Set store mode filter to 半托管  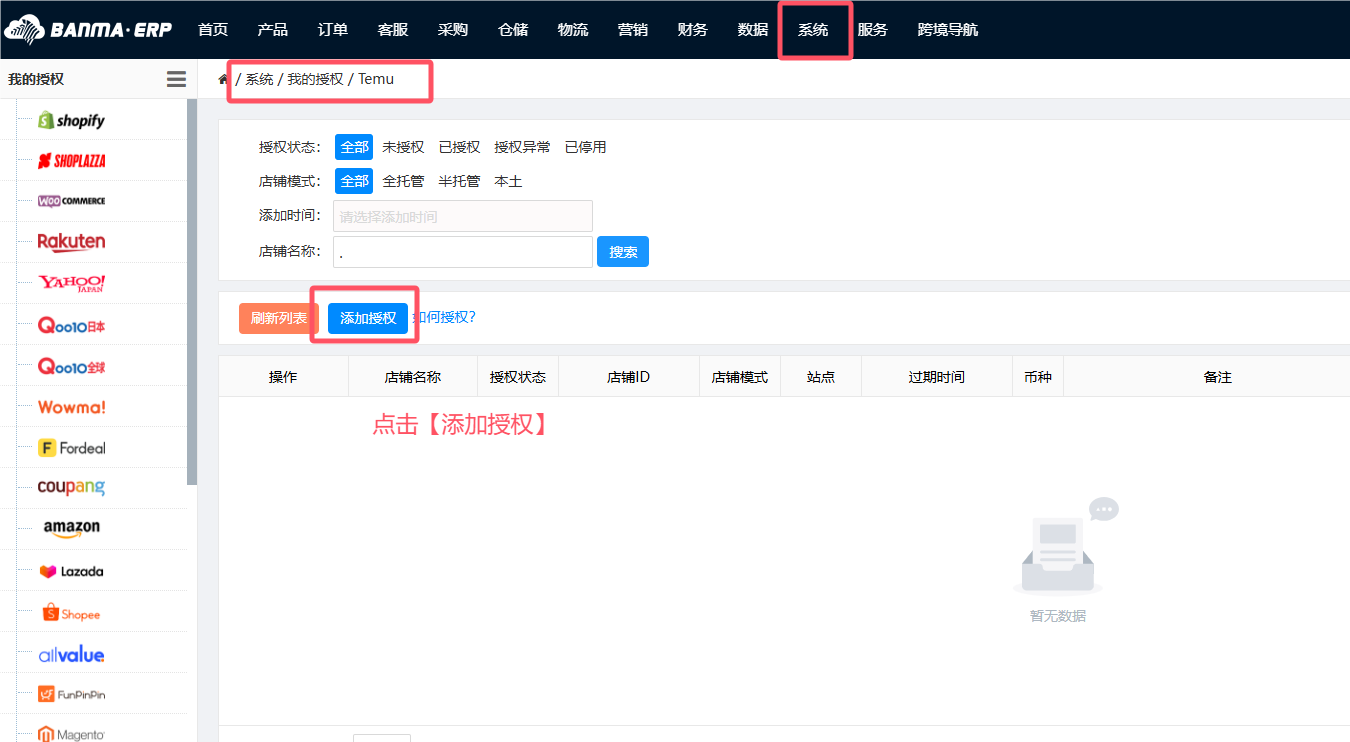pos(459,181)
